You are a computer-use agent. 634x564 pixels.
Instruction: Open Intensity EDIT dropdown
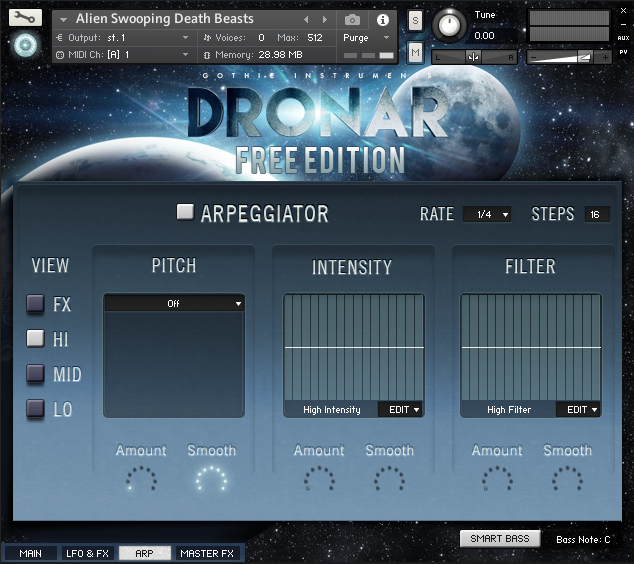tap(401, 410)
